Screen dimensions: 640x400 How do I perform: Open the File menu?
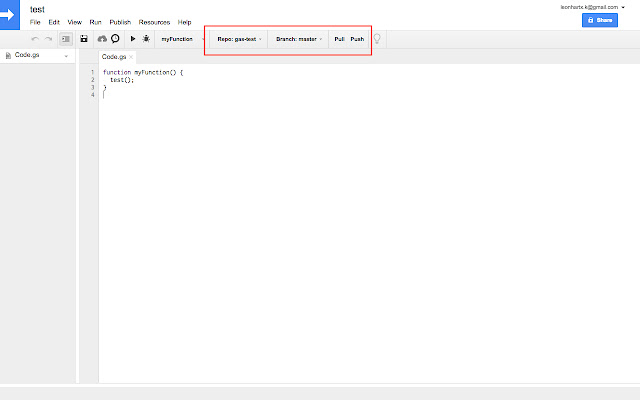pyautogui.click(x=35, y=22)
